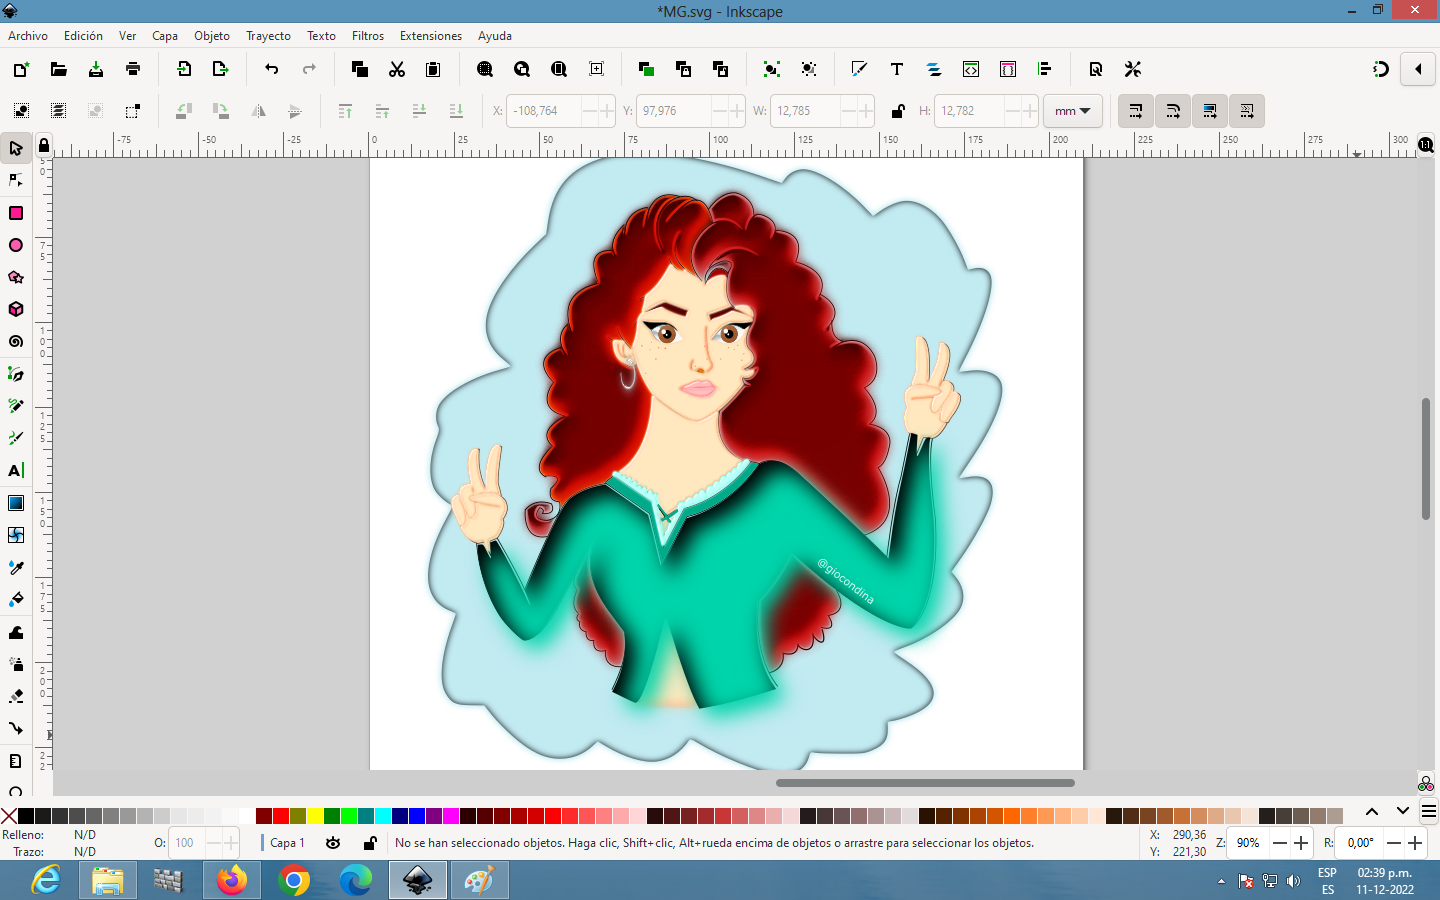Pick the yellow palette swatch

[x=315, y=816]
